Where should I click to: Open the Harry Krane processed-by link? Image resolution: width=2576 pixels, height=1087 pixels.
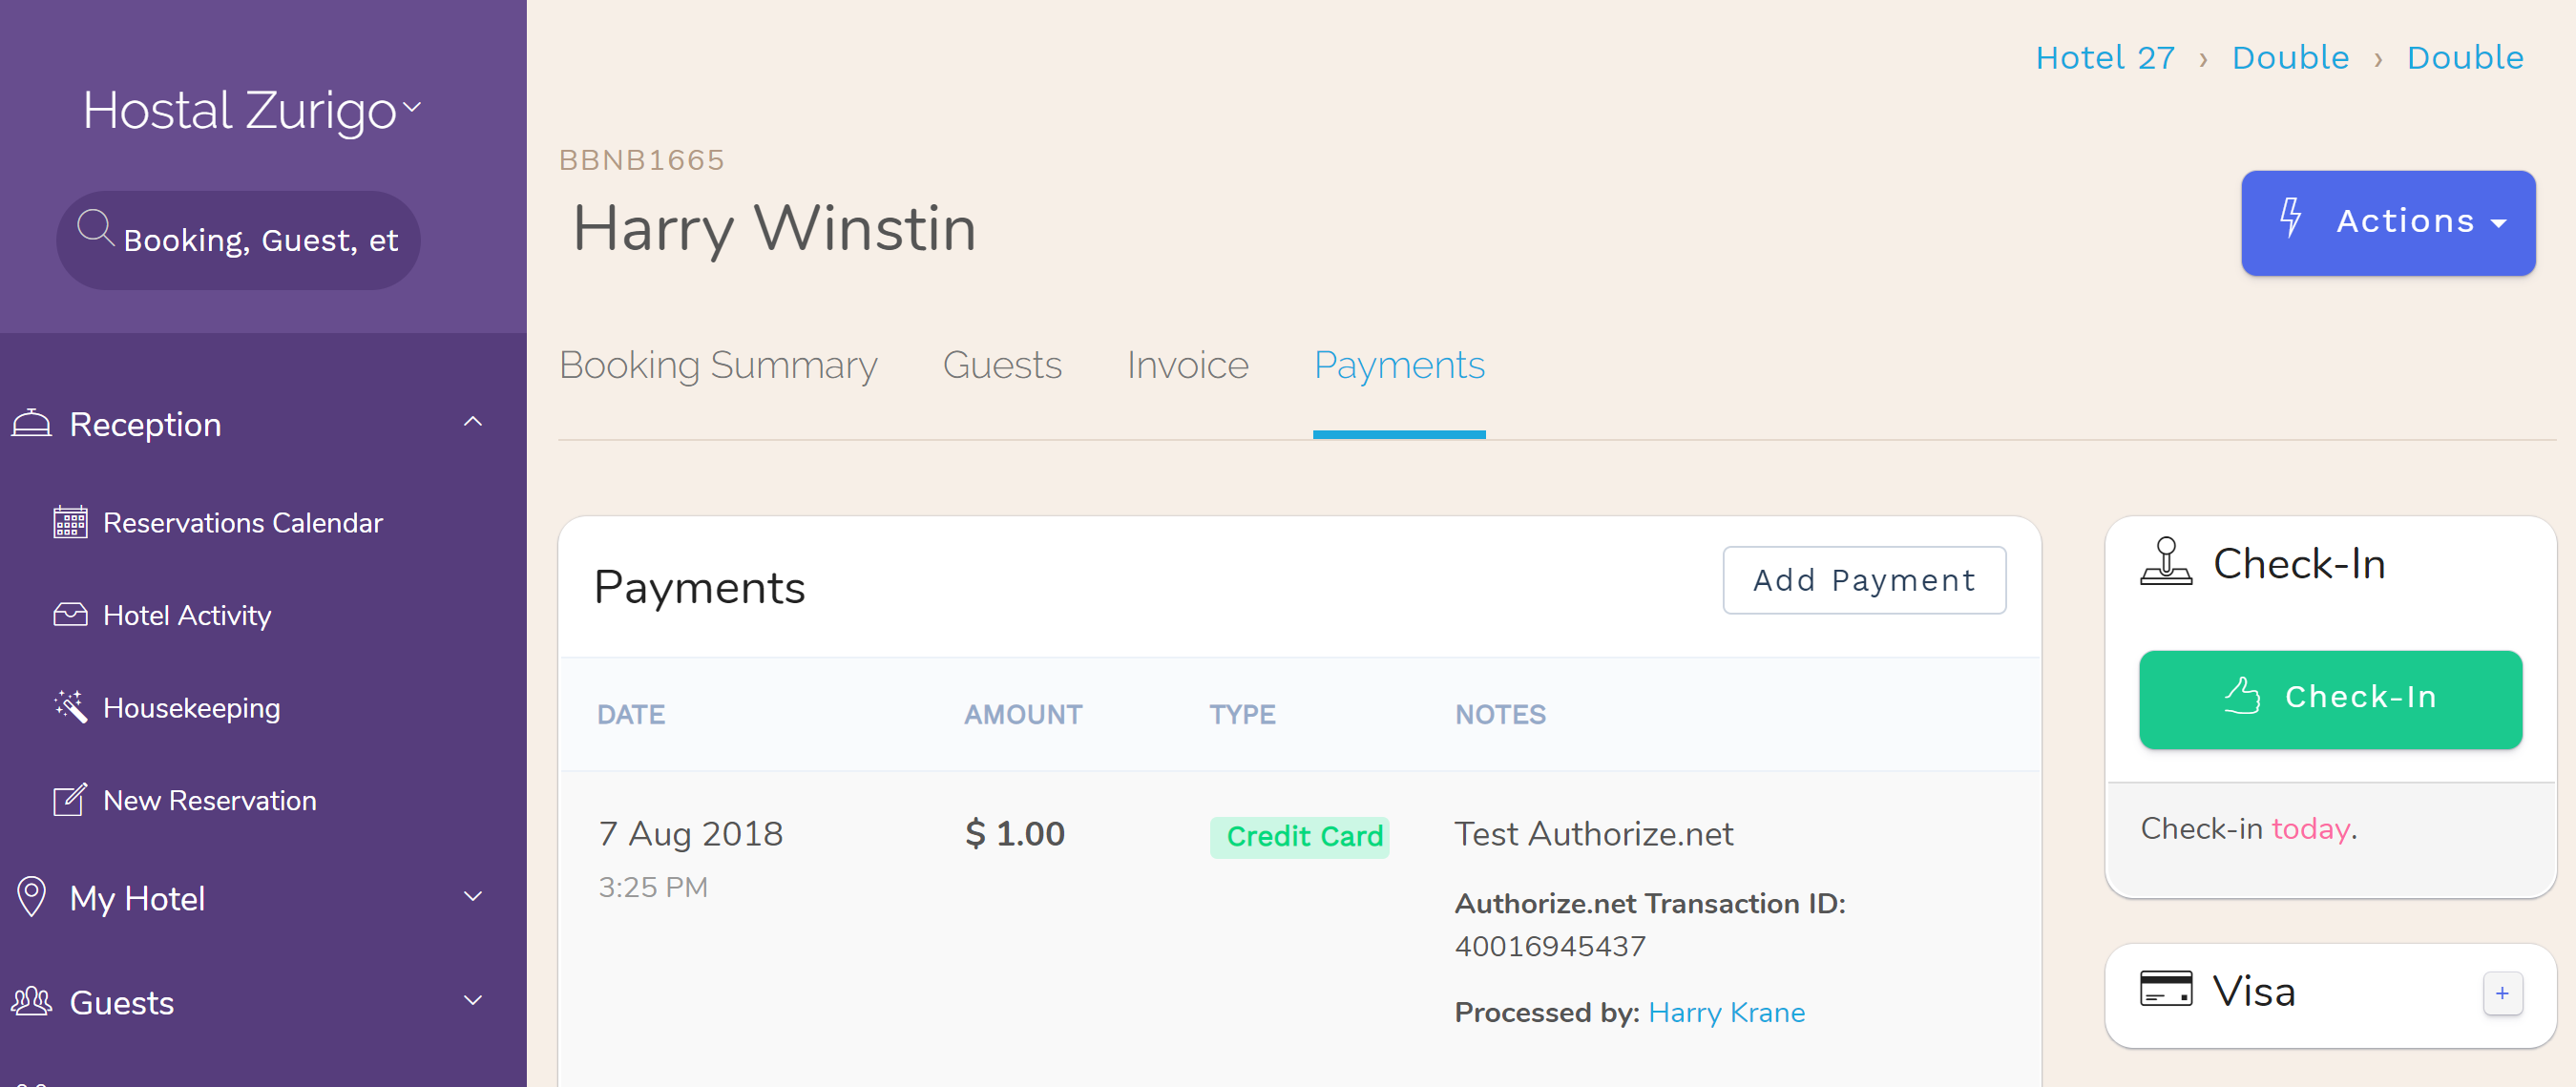(1727, 1012)
